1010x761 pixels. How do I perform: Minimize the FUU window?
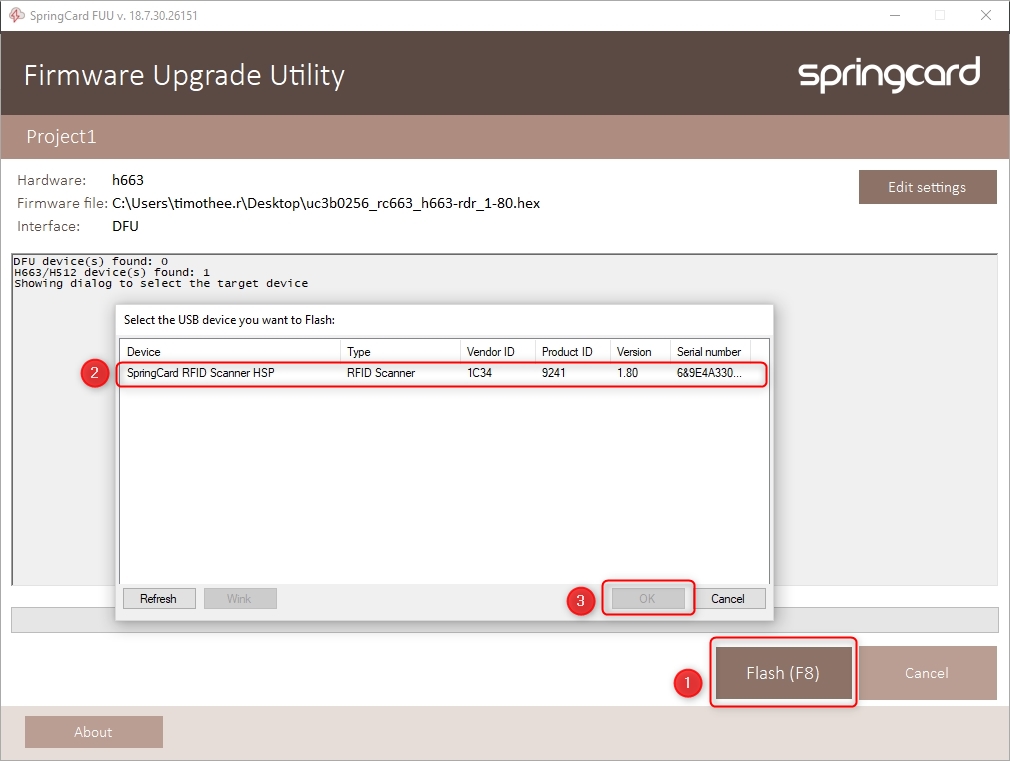[895, 15]
